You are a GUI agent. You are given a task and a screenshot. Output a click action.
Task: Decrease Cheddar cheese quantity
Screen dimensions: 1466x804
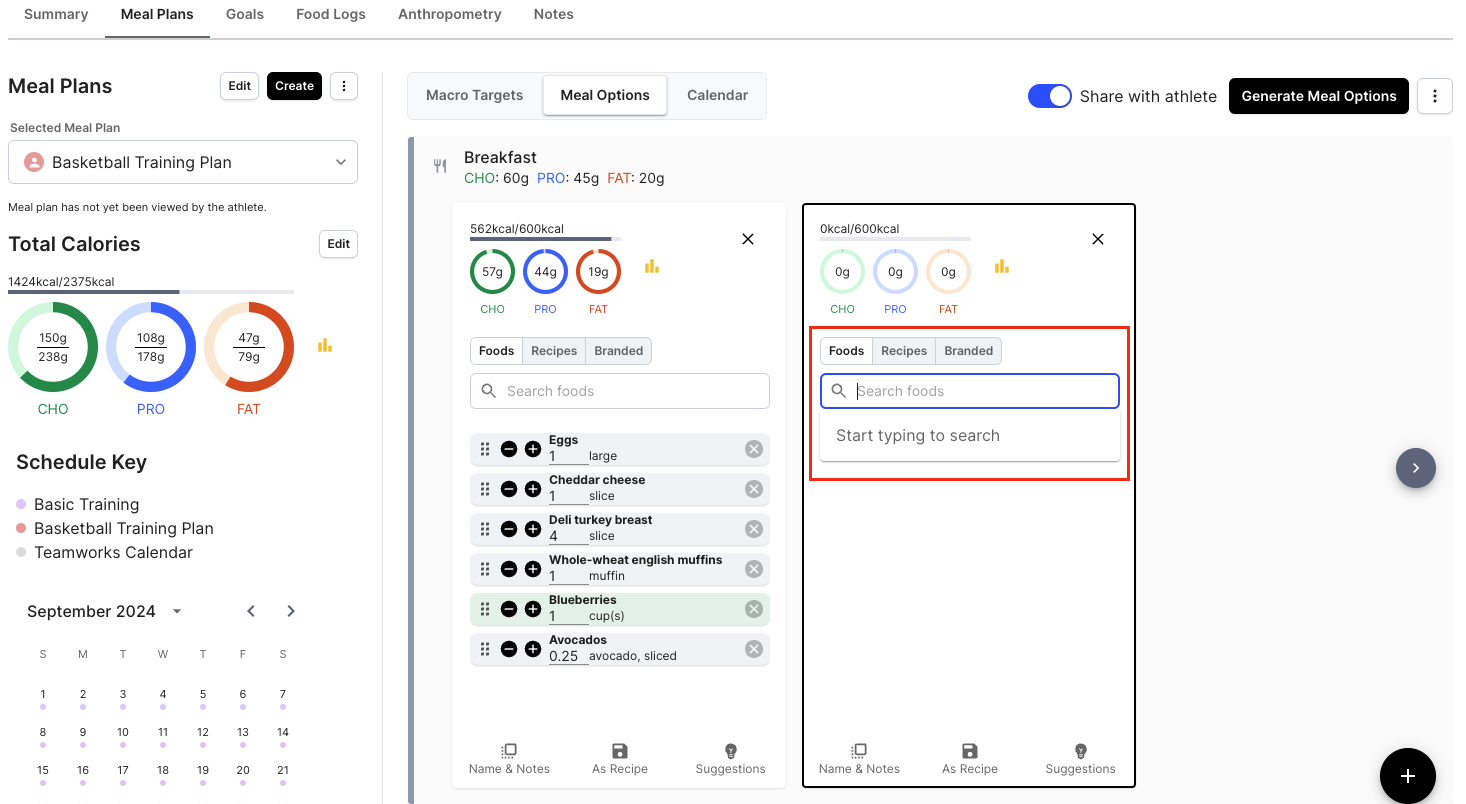pos(509,489)
